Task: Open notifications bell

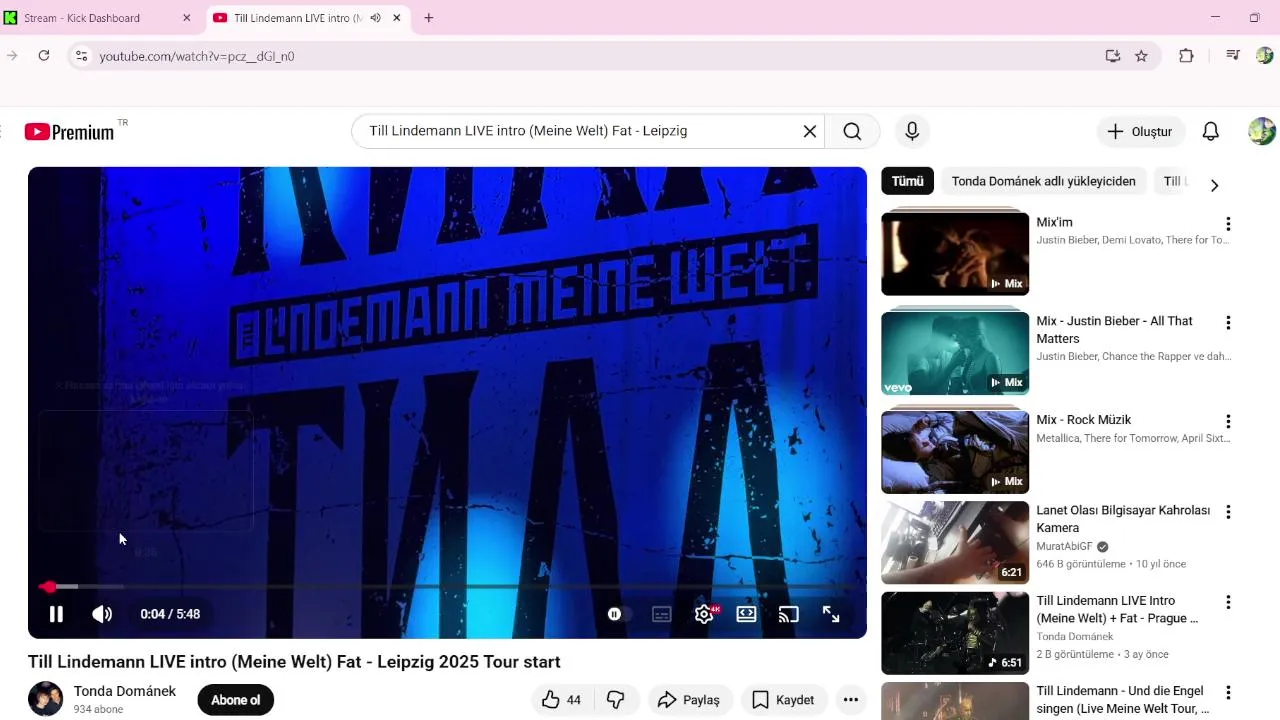Action: (x=1210, y=131)
